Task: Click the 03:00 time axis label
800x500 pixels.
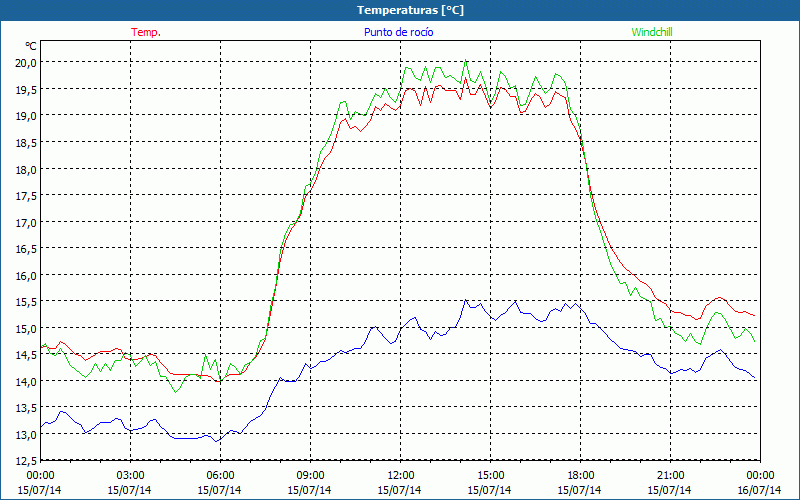Action: (130, 476)
